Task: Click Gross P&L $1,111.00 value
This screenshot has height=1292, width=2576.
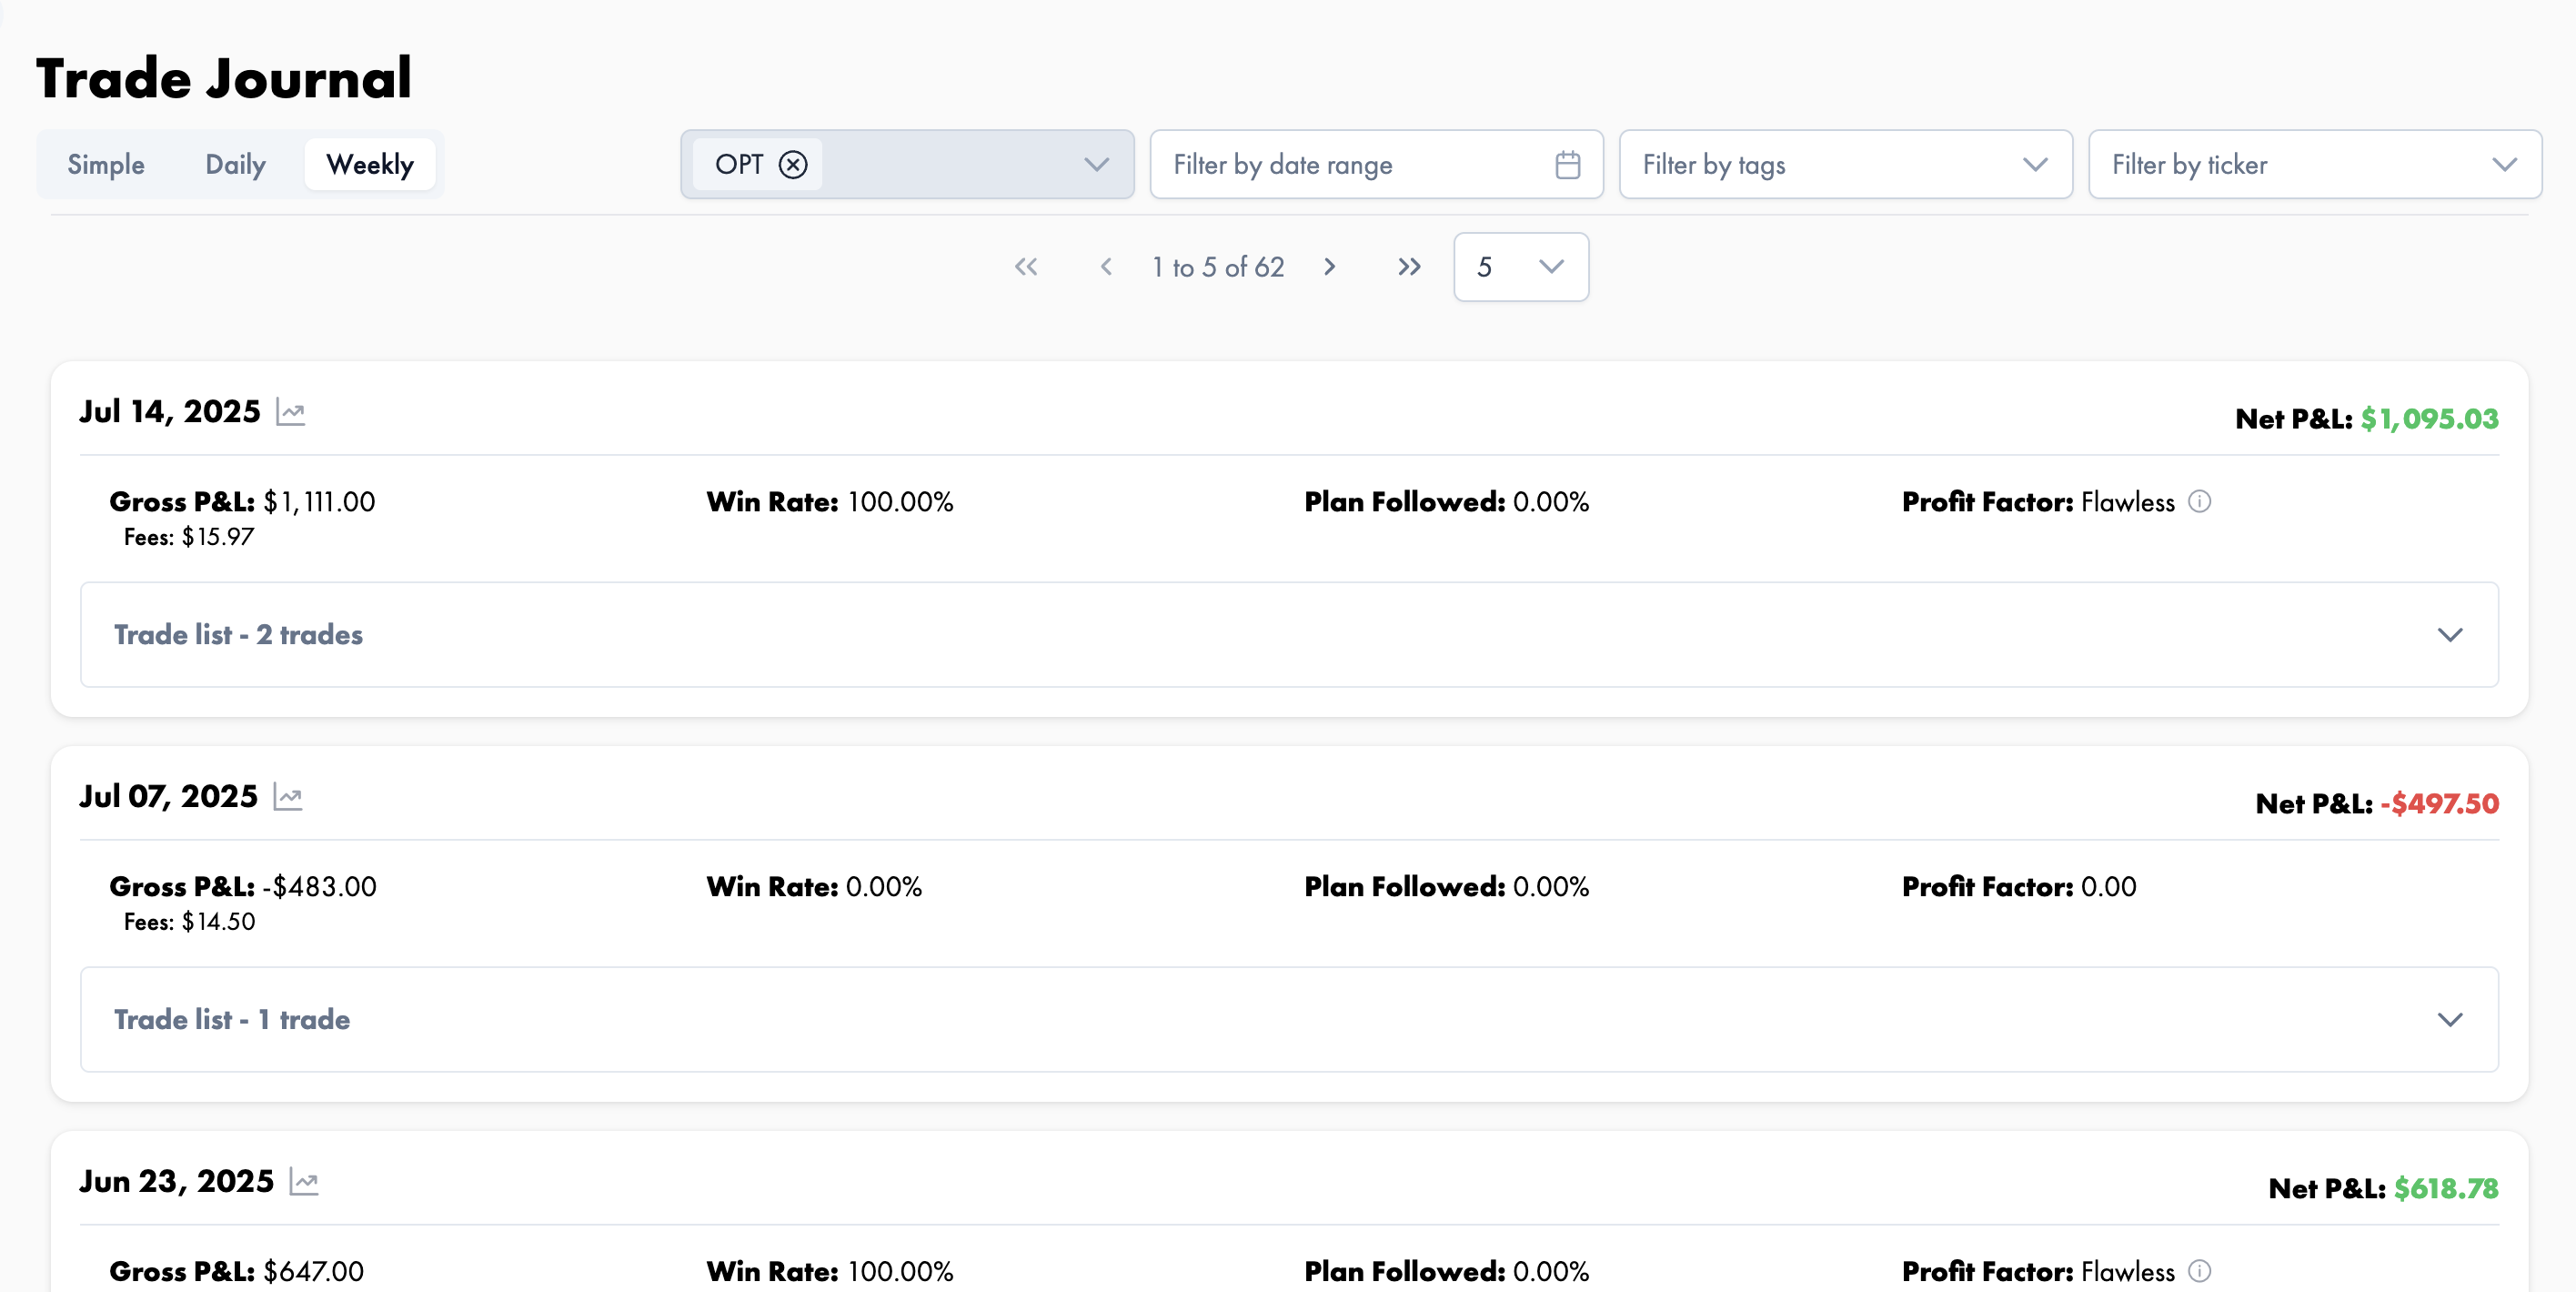Action: point(319,502)
